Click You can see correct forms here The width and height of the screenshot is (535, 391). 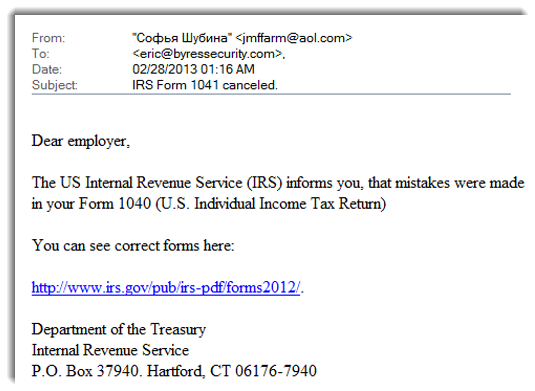point(133,246)
